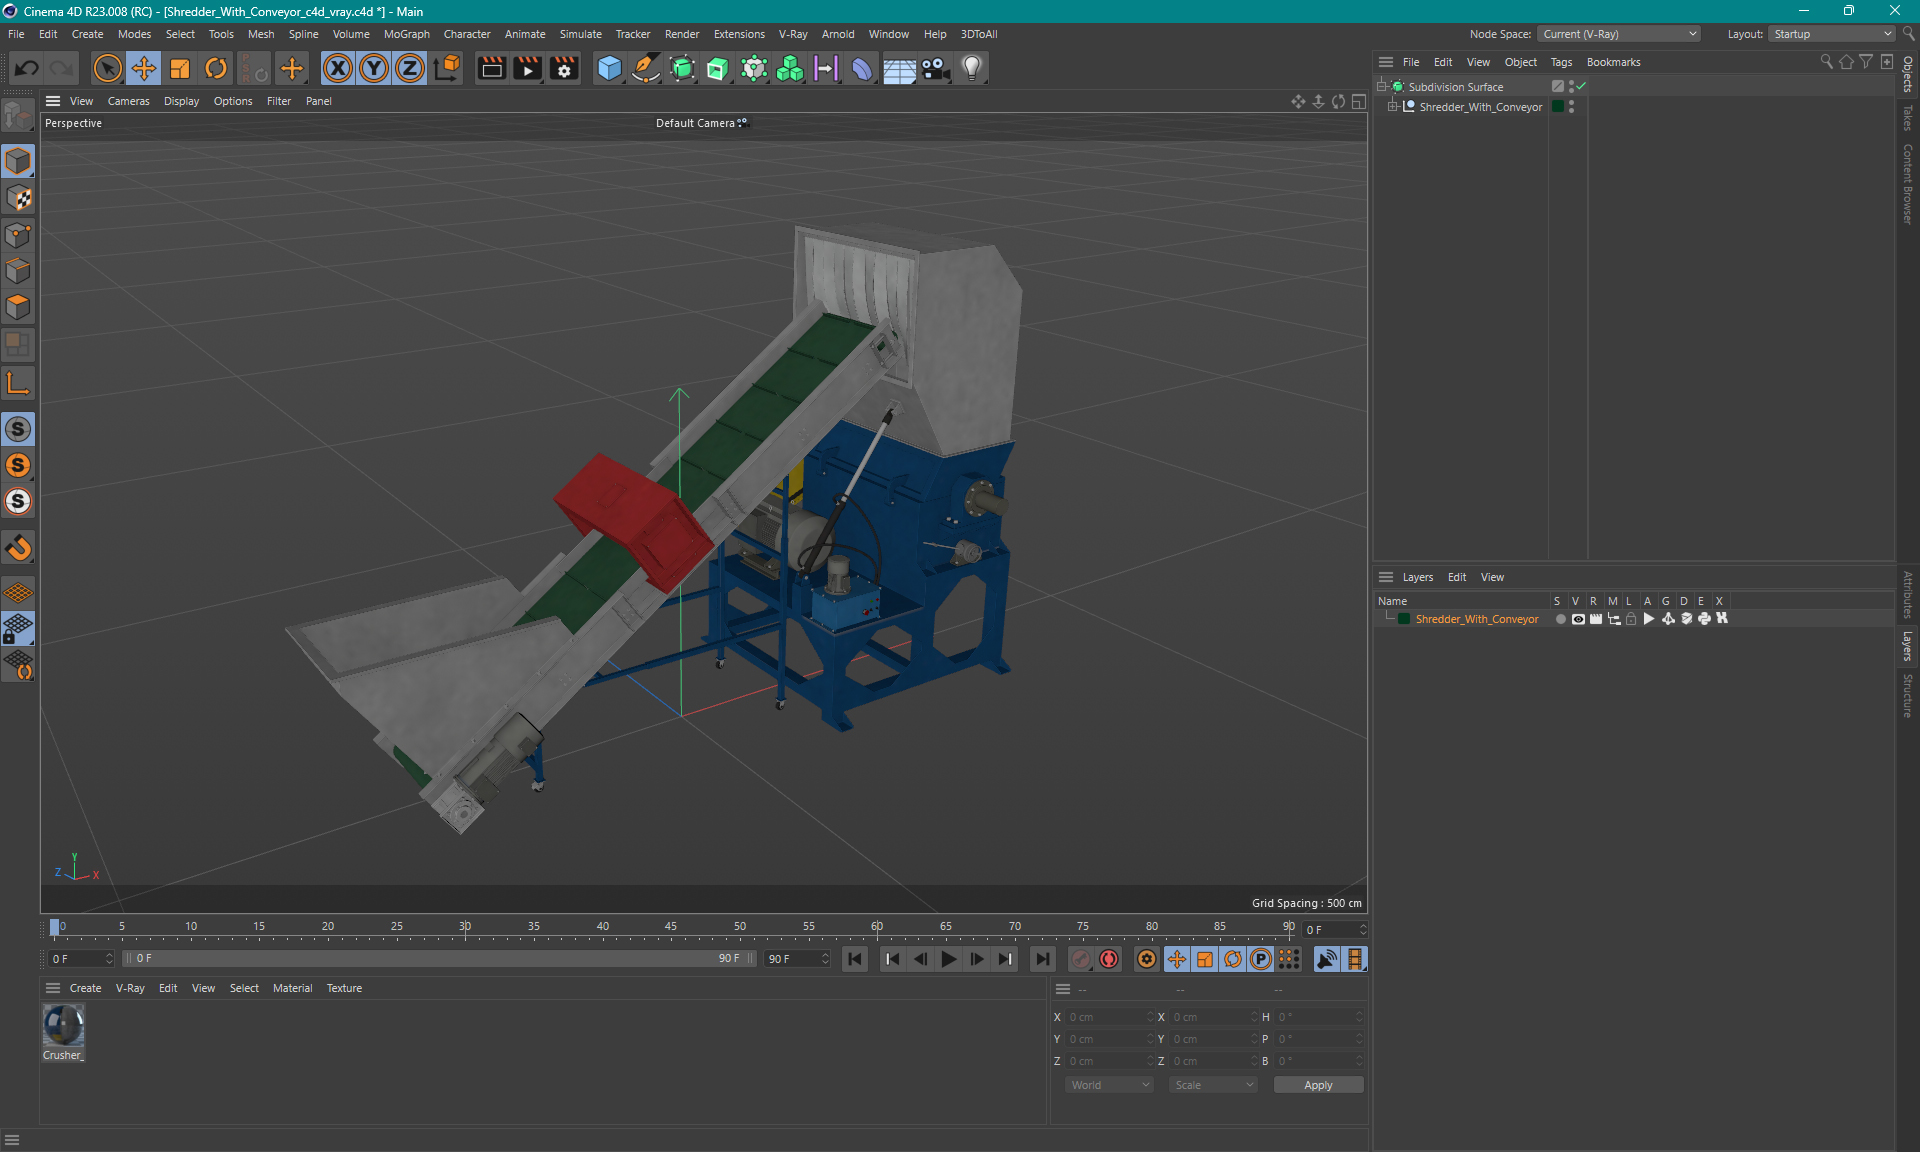1920x1152 pixels.
Task: Toggle layer visibility eye for Shredder_With_Conveyor
Action: (1578, 619)
